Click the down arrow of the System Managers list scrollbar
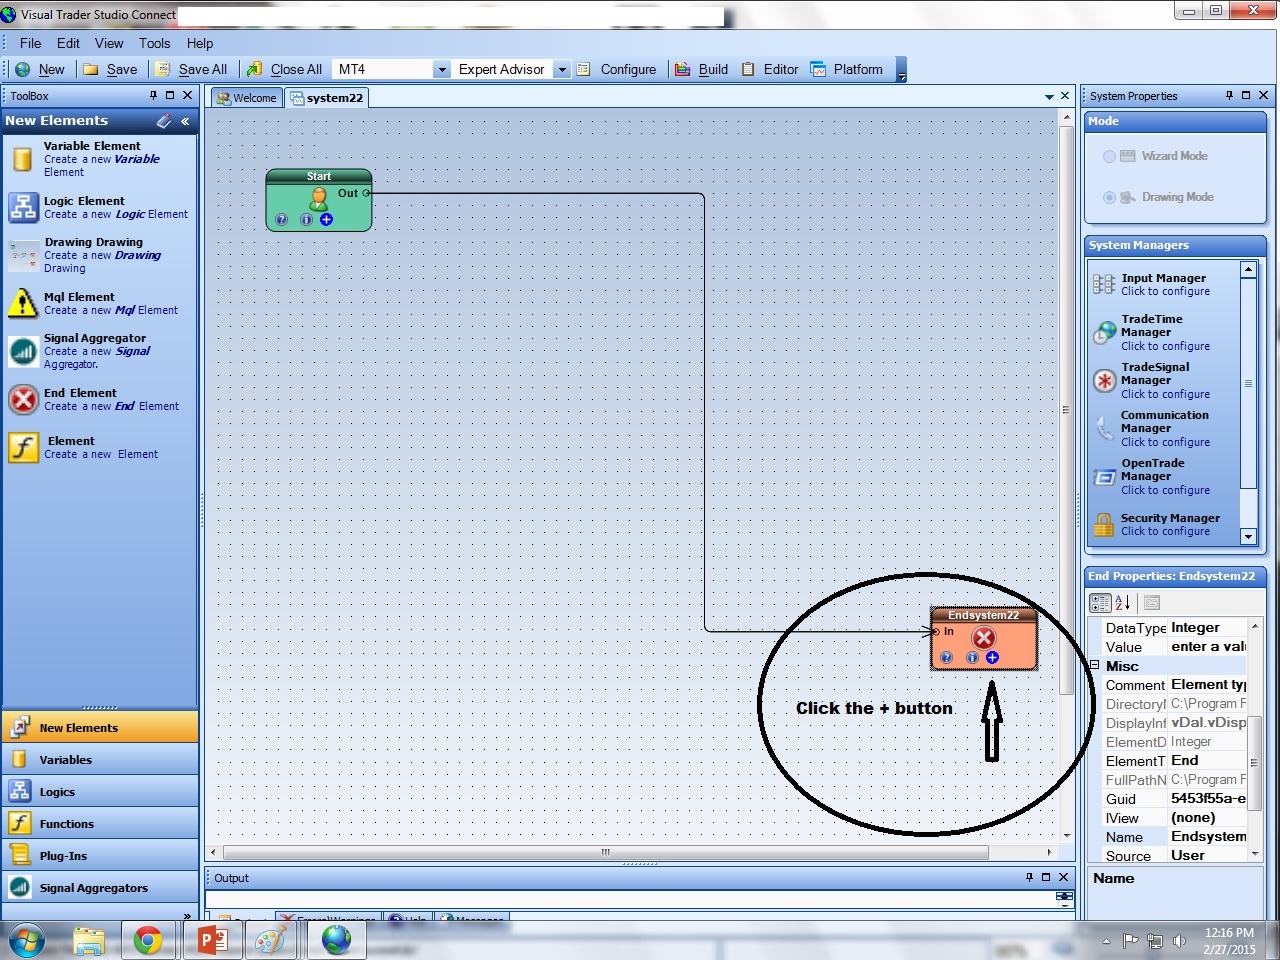 tap(1248, 537)
